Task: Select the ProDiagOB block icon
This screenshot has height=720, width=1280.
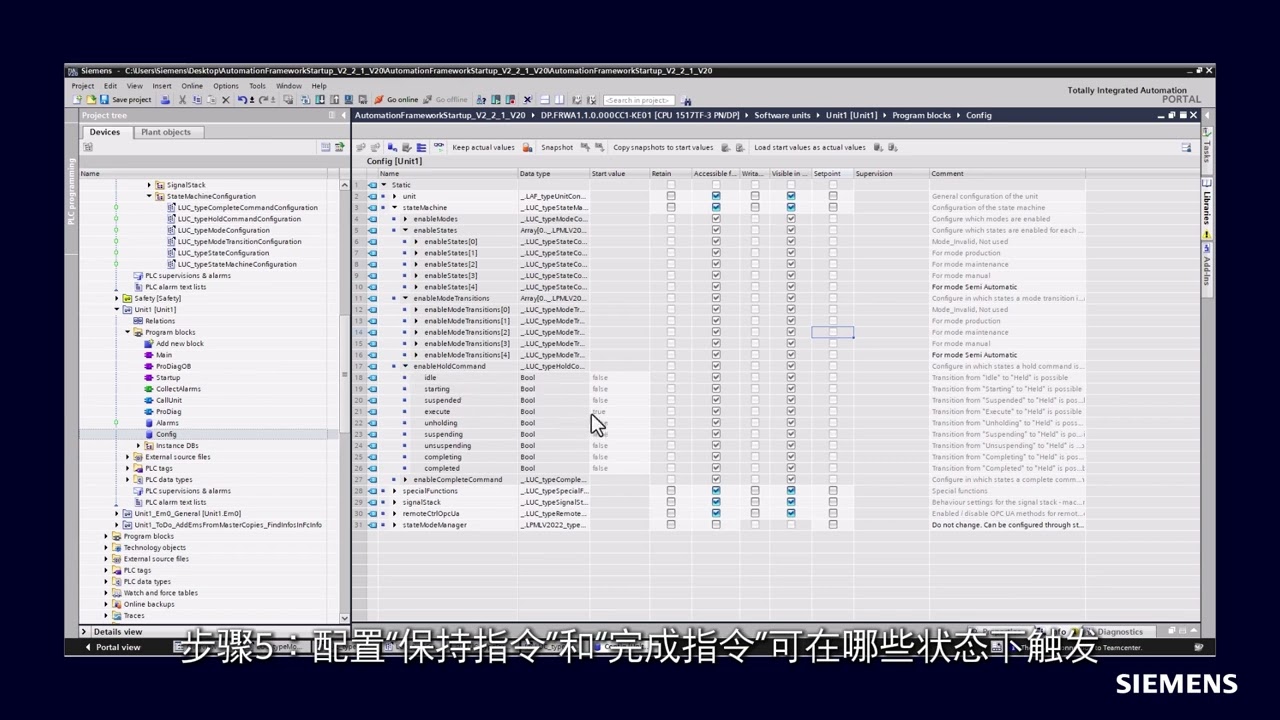Action: (x=149, y=366)
